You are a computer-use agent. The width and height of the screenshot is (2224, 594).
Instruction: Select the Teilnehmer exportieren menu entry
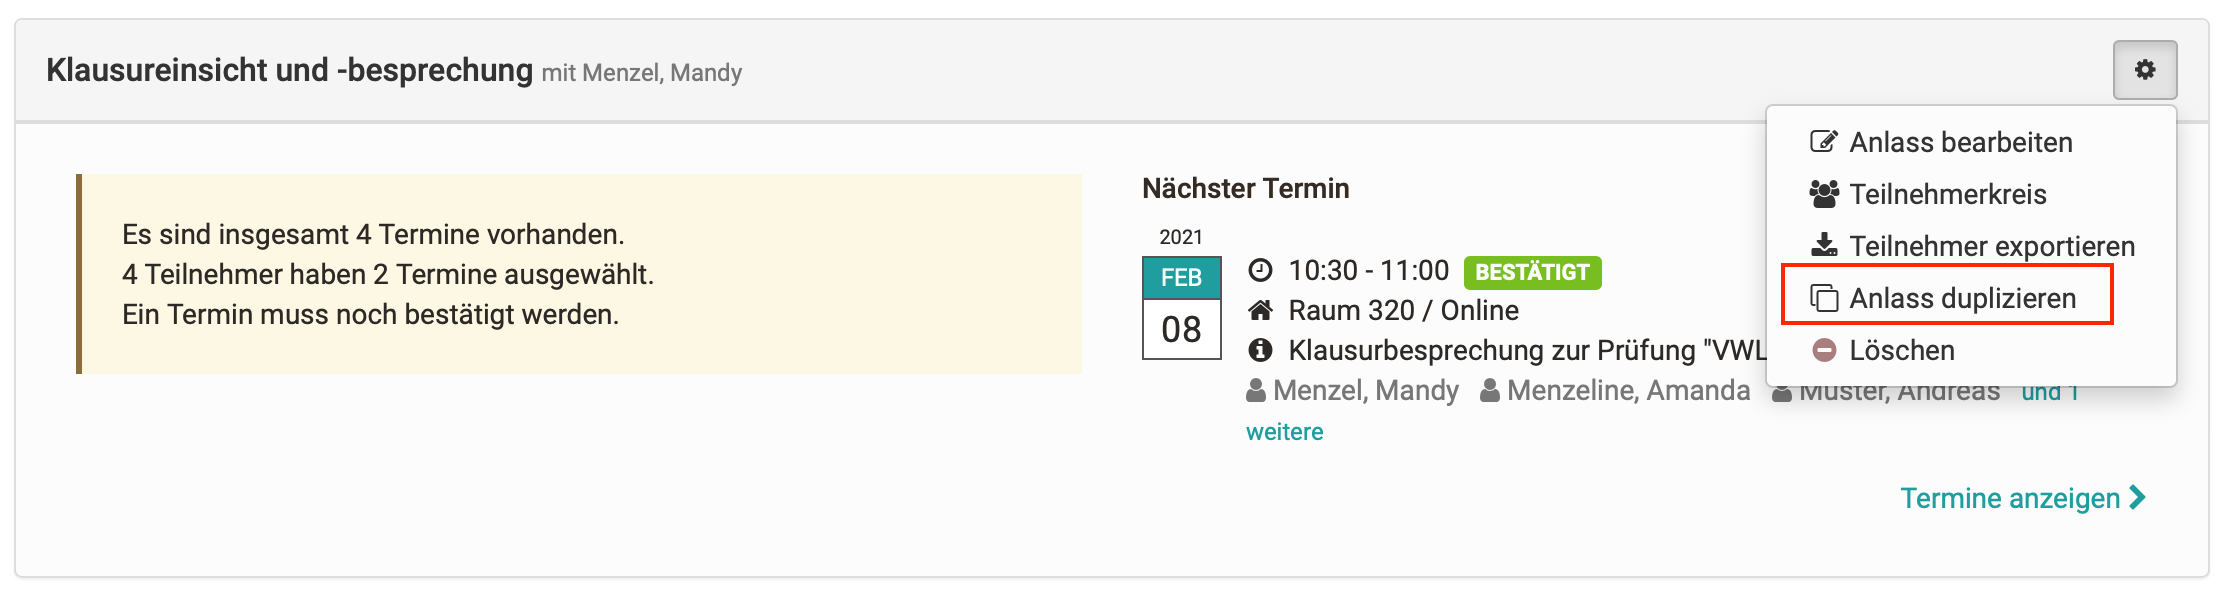click(x=1971, y=246)
